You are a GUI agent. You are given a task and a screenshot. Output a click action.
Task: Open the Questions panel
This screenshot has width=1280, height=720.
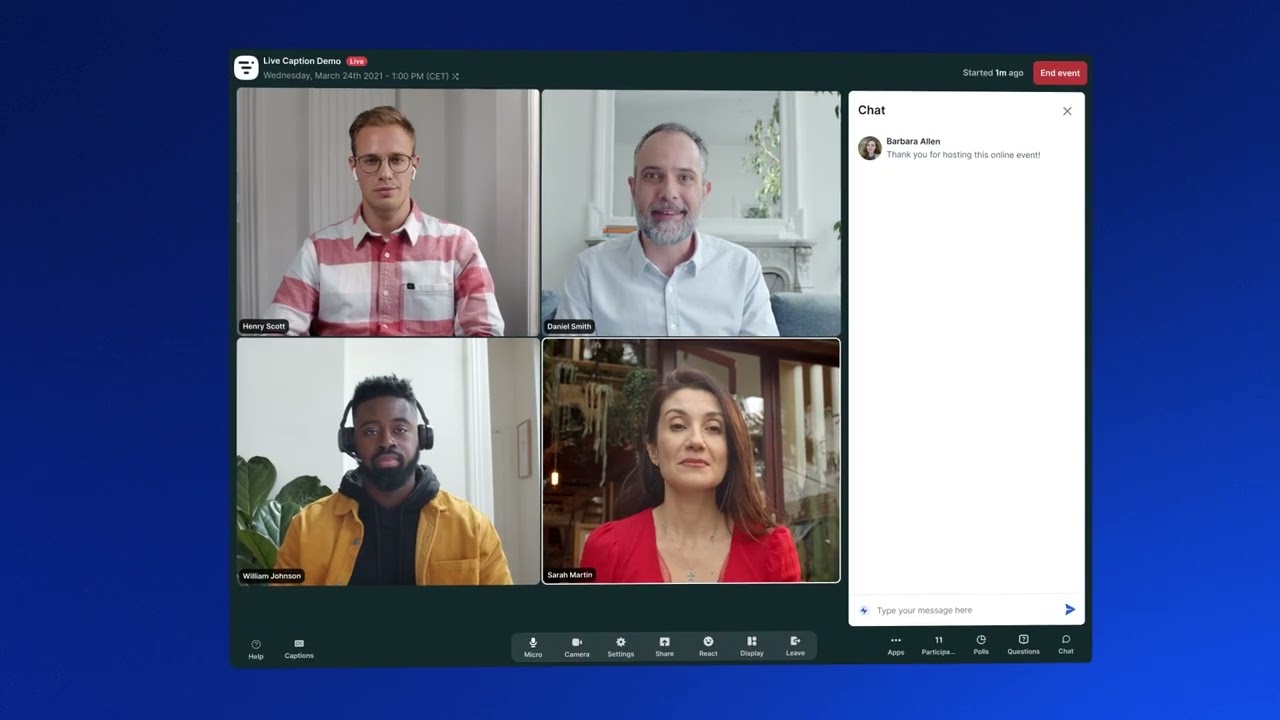(1024, 645)
